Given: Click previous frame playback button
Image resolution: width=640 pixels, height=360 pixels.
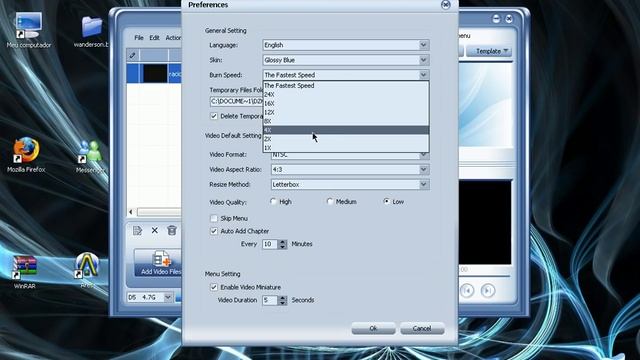Looking at the screenshot, I should coord(467,291).
